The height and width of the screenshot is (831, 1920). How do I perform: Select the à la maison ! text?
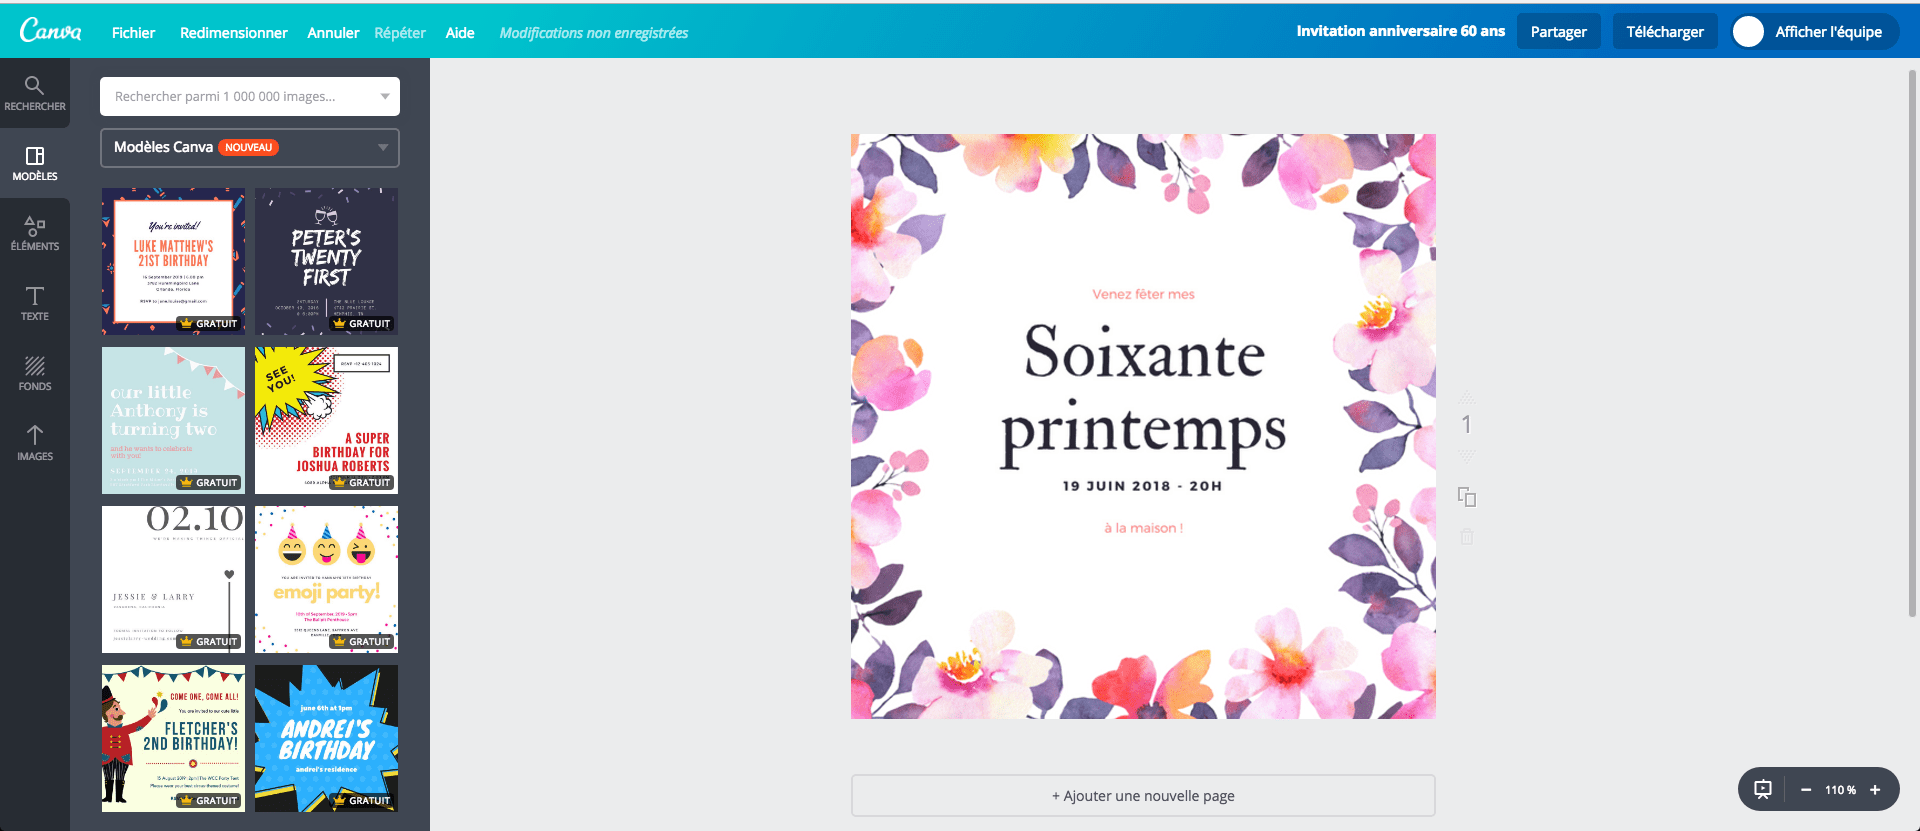tap(1143, 528)
